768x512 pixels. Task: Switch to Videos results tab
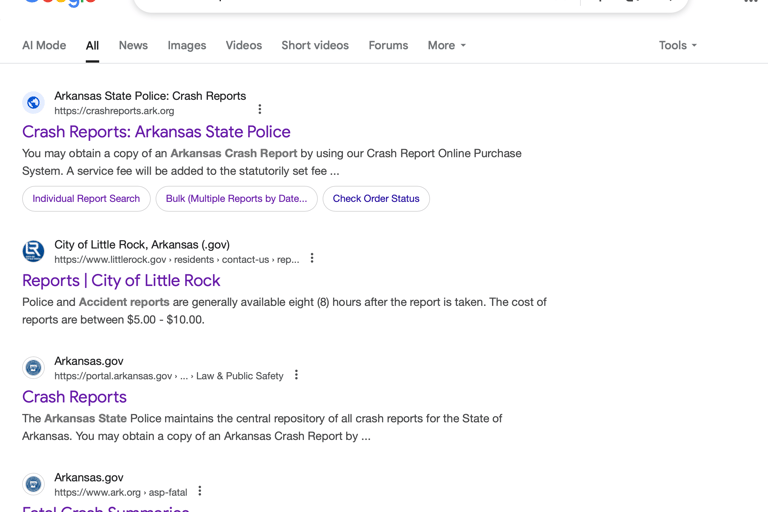[x=243, y=46]
